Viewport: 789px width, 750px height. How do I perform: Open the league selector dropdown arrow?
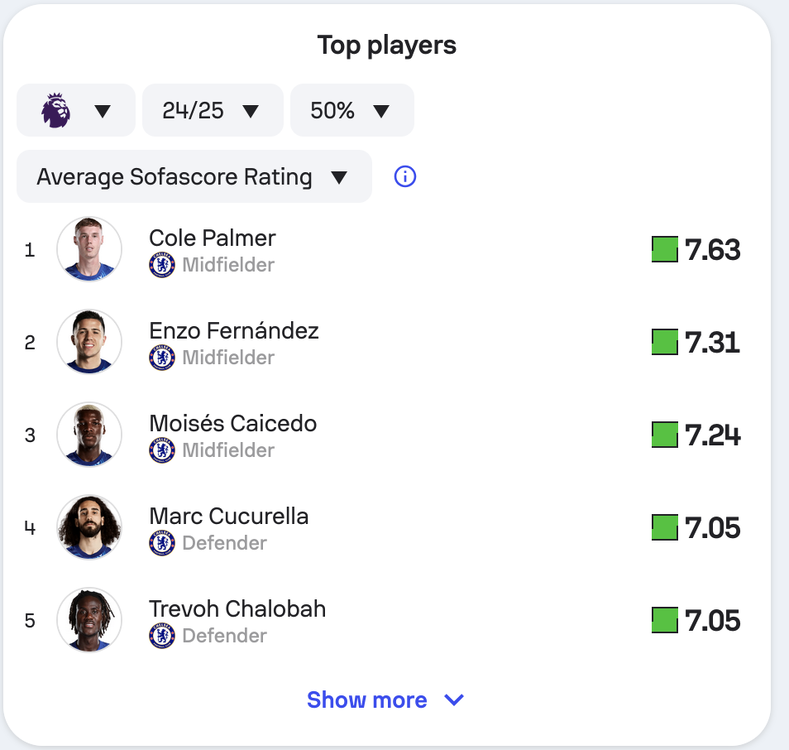point(103,111)
